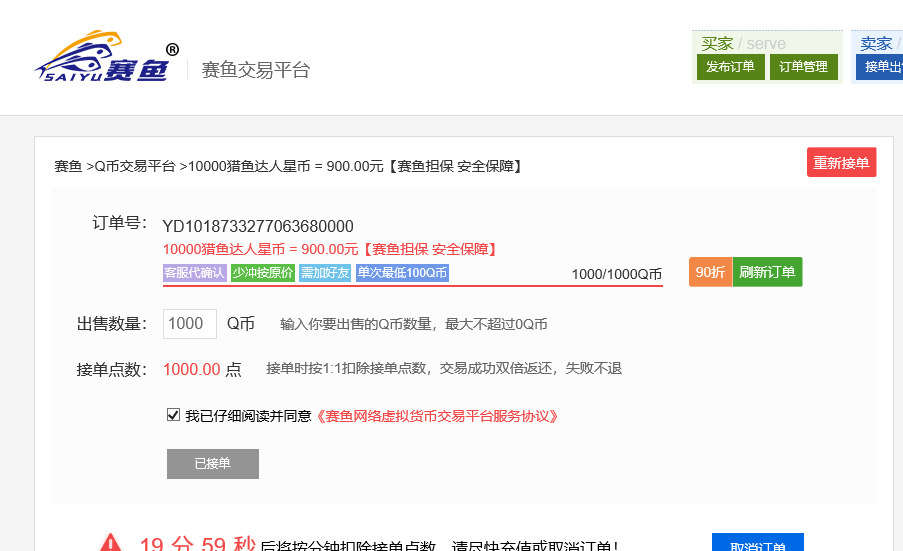Click the 买家 / serve header label

(743, 44)
